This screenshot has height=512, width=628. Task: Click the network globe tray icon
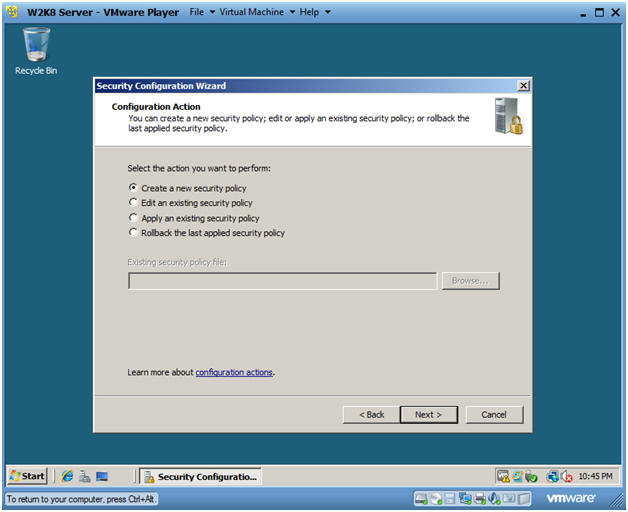coord(553,476)
